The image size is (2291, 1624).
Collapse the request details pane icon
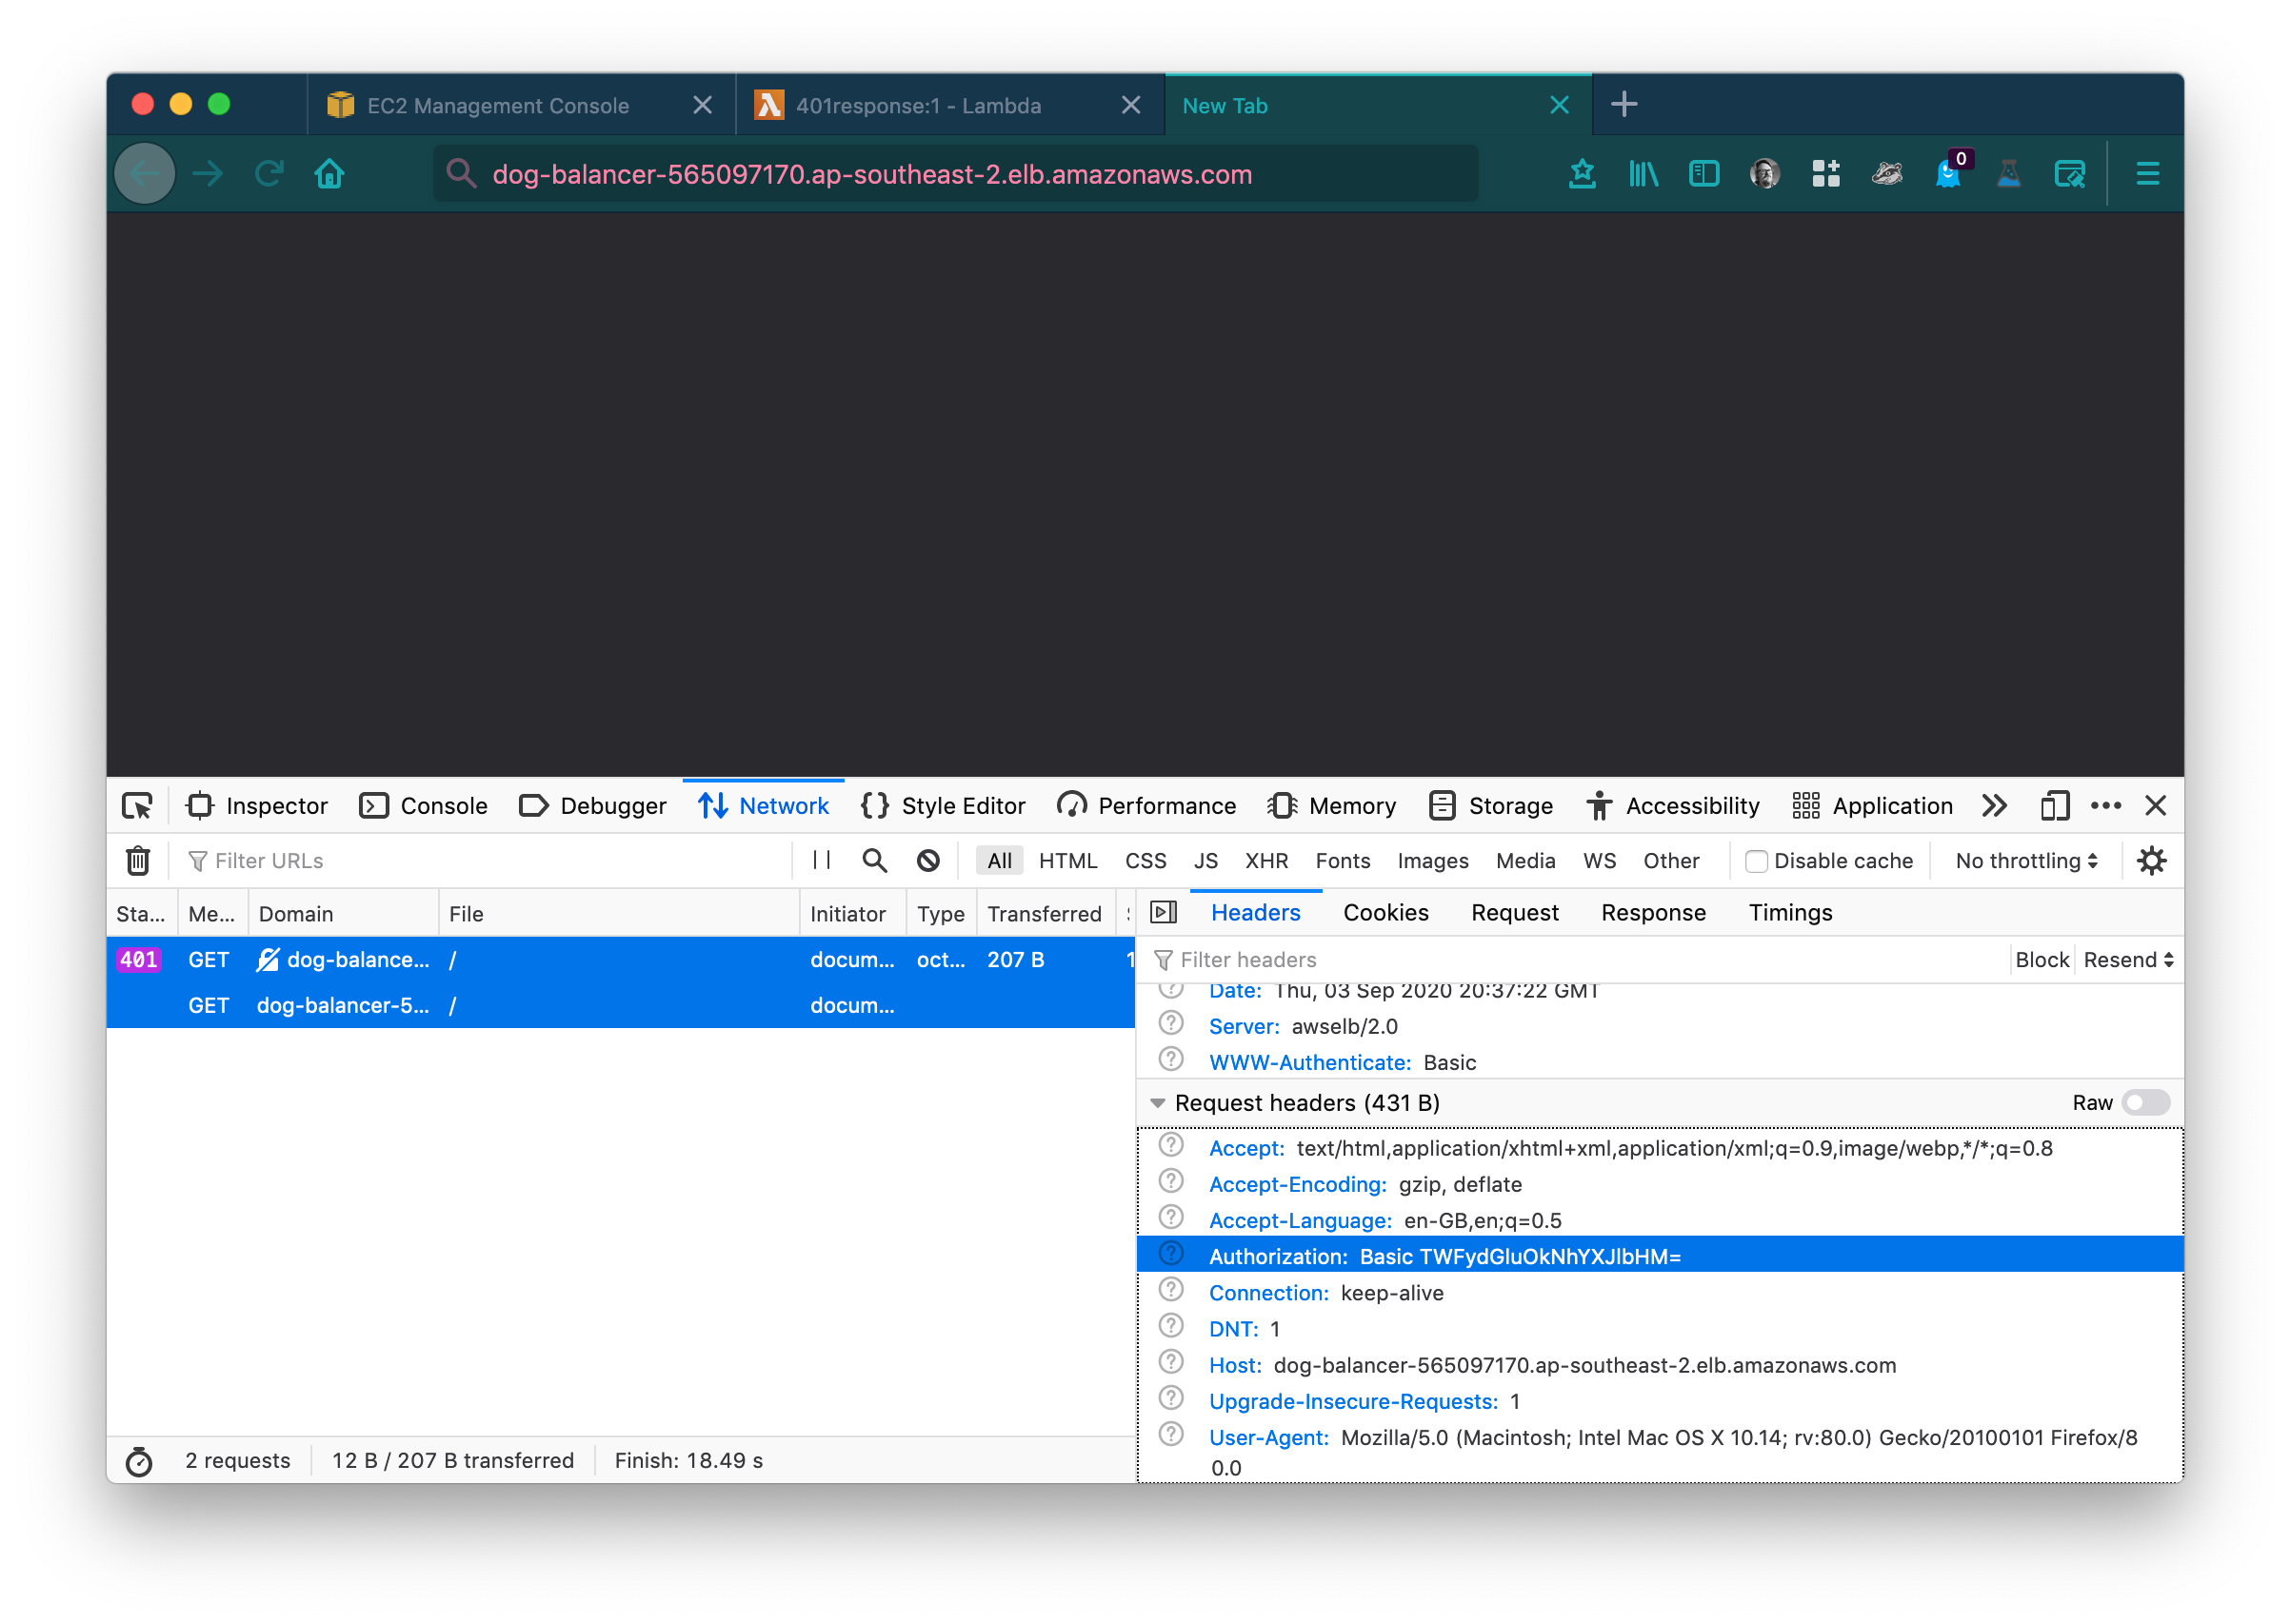[x=1163, y=913]
